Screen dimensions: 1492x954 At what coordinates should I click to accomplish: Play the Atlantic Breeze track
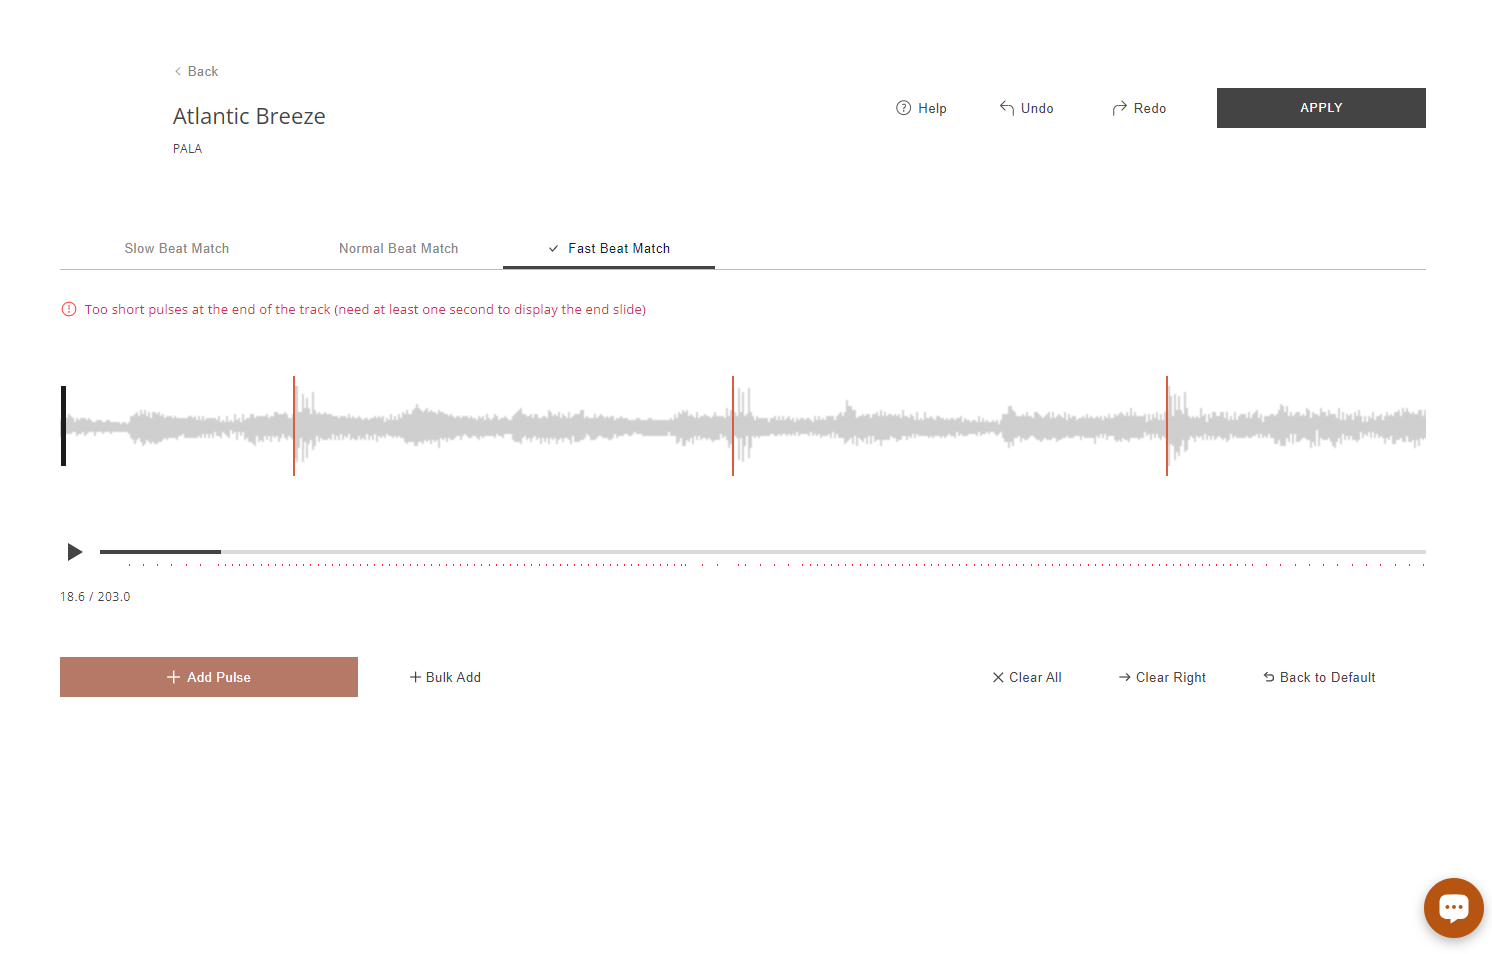click(74, 552)
